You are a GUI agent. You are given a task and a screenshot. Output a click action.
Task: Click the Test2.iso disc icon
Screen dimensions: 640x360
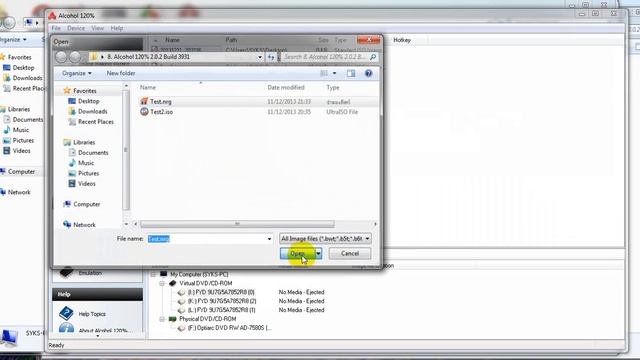144,111
